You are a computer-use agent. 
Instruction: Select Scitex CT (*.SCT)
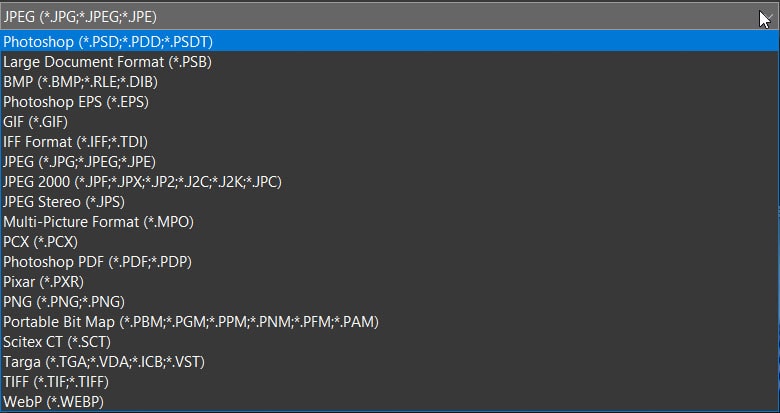click(390, 342)
